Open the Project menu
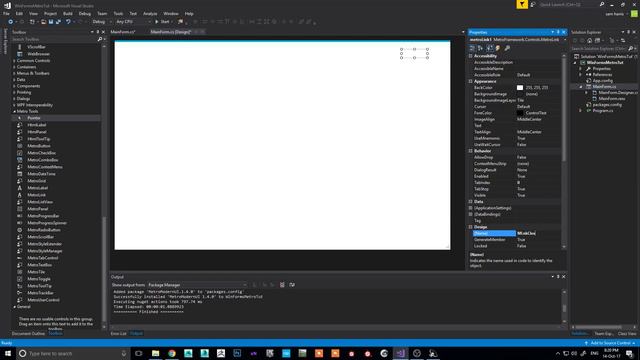 coord(50,13)
